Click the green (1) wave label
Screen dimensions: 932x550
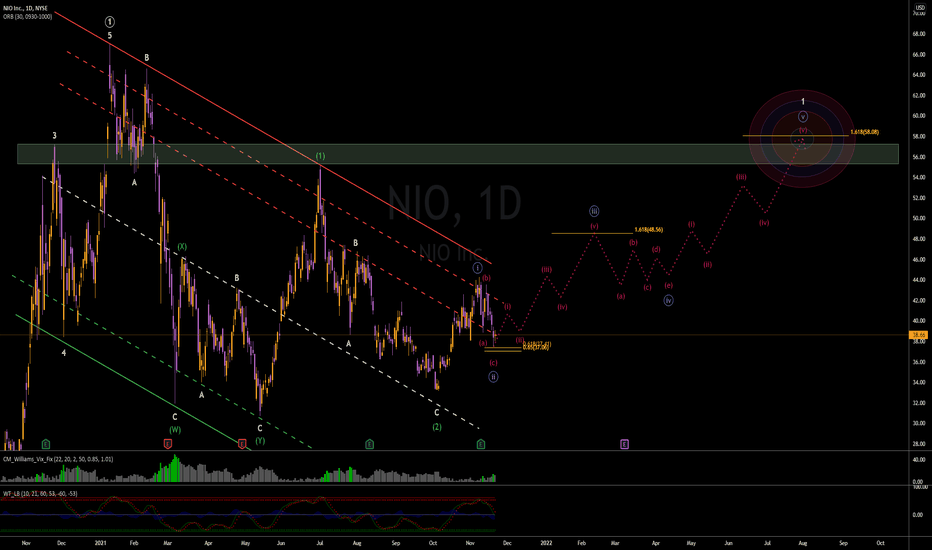320,156
